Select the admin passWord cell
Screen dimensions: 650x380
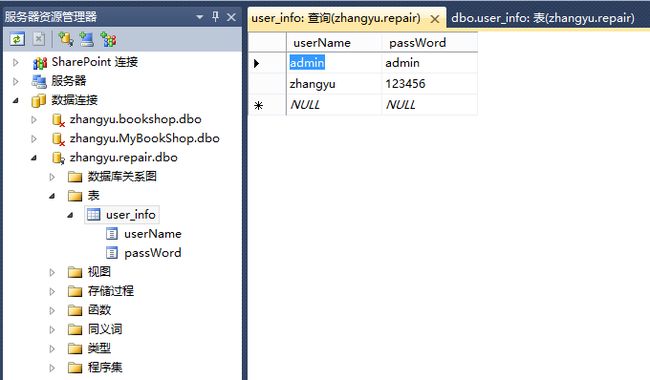click(429, 63)
